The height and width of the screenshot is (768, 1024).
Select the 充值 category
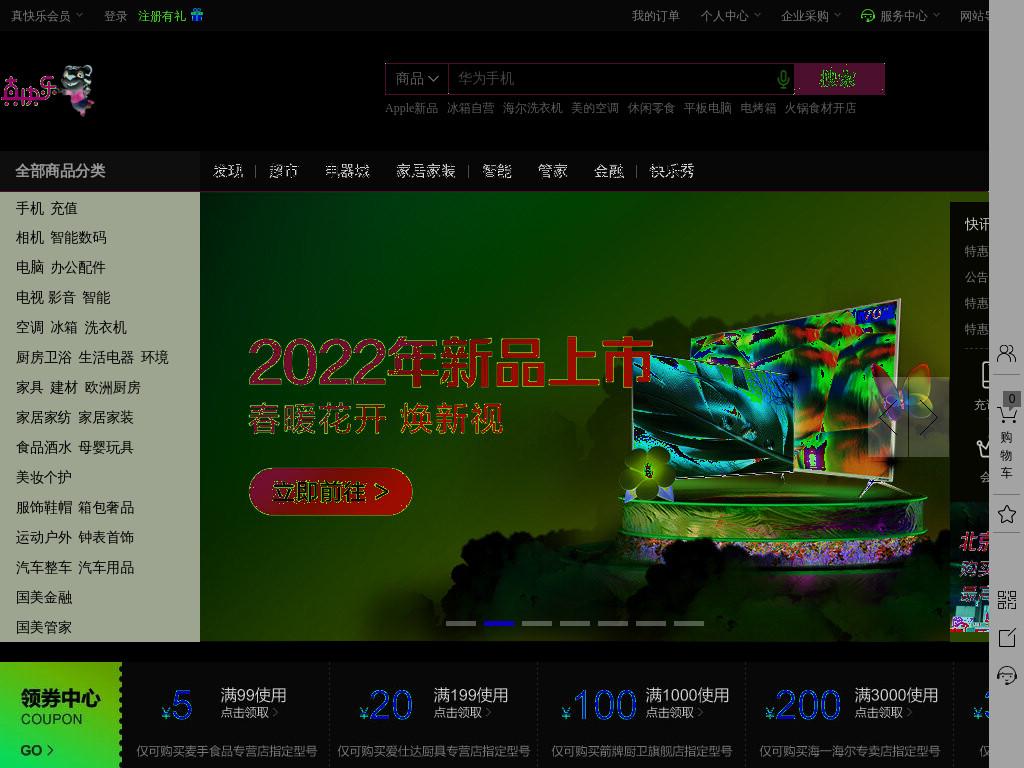pos(64,208)
